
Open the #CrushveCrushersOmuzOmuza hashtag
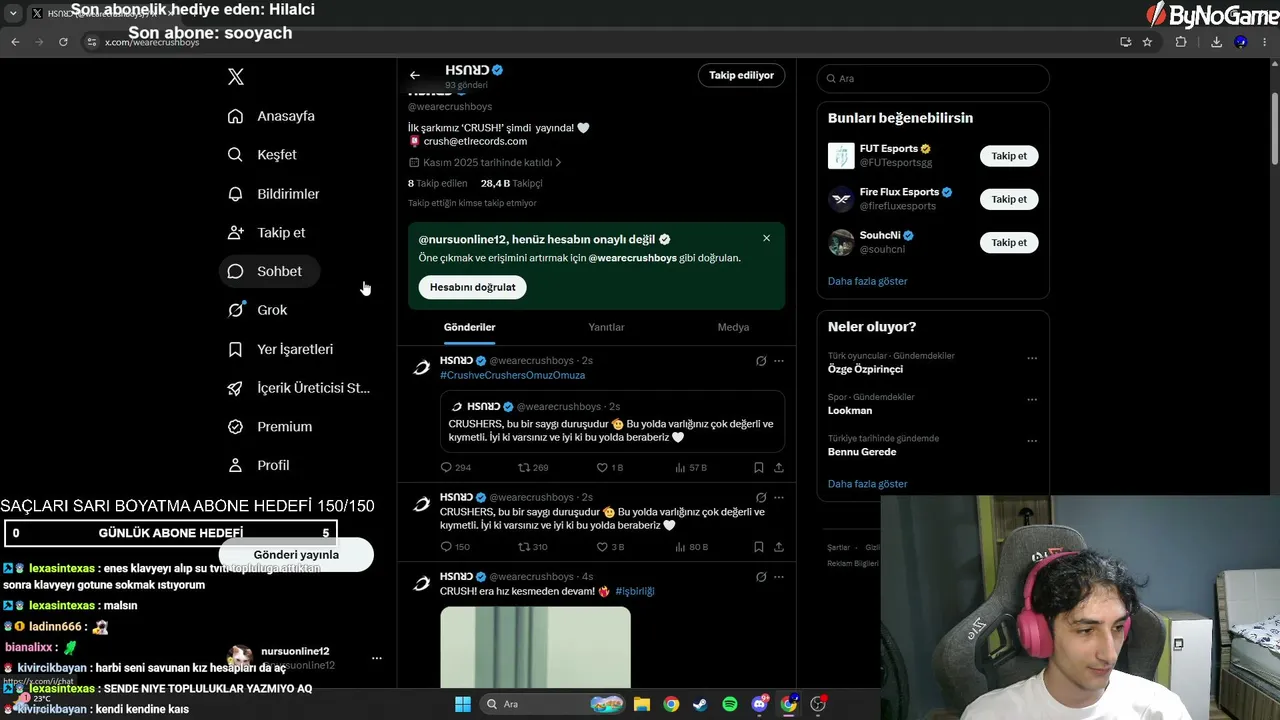[512, 375]
